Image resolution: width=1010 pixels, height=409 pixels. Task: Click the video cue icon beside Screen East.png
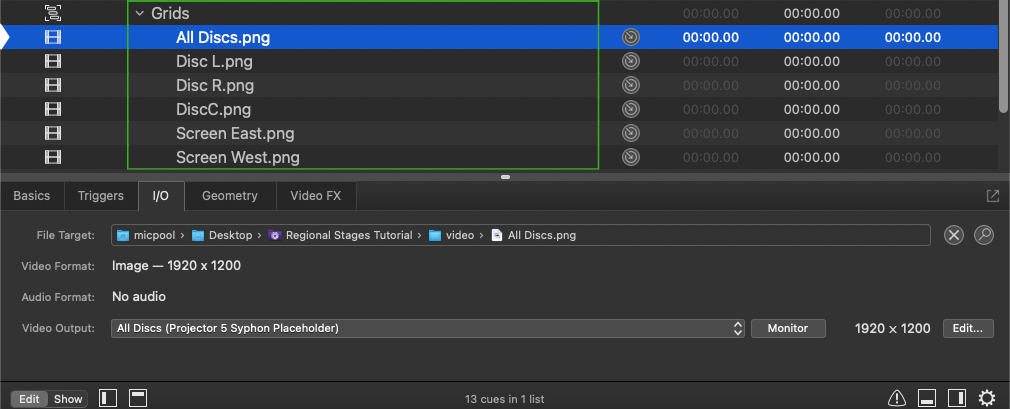53,133
